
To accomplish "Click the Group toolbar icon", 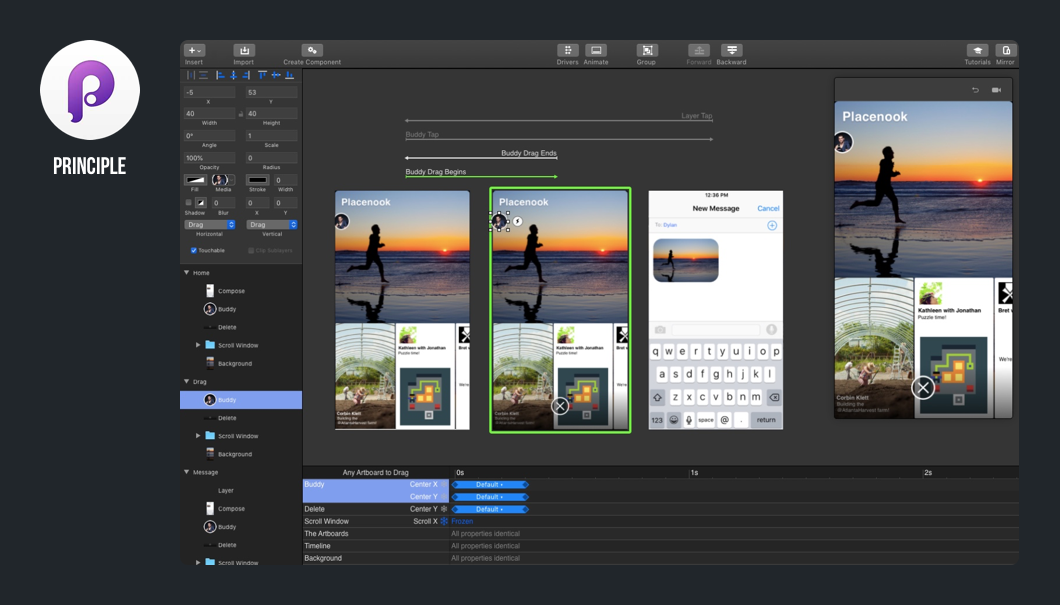I will tap(647, 51).
